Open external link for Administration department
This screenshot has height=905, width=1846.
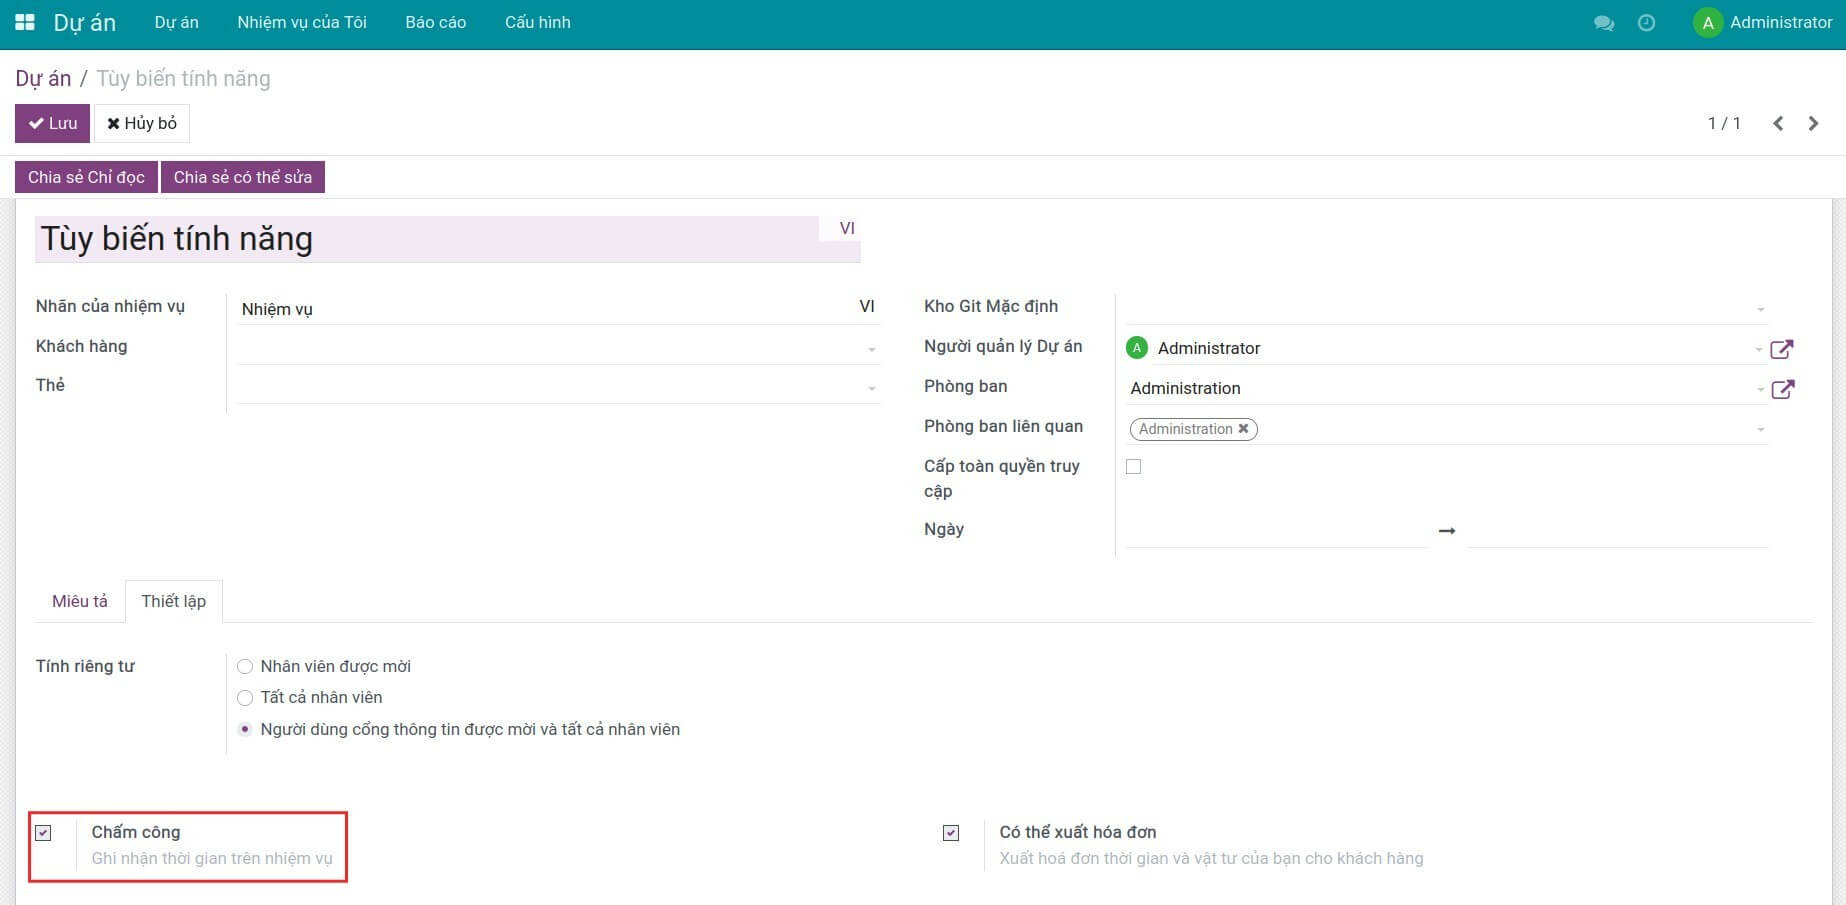[x=1782, y=389]
